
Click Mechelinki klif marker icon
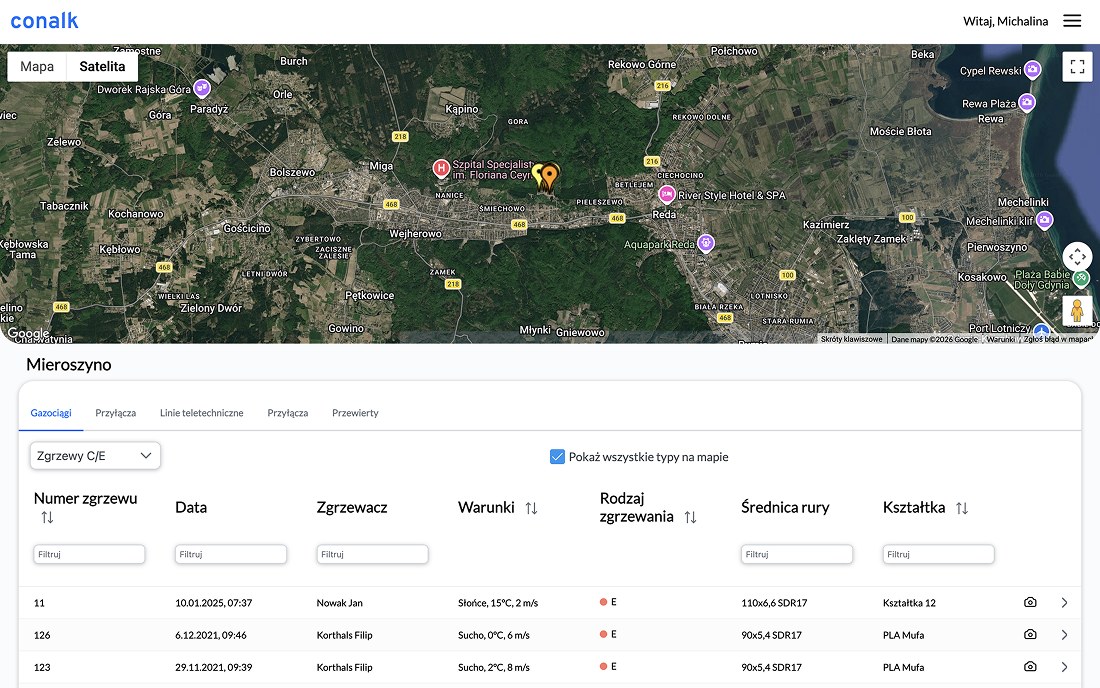pyautogui.click(x=1044, y=220)
